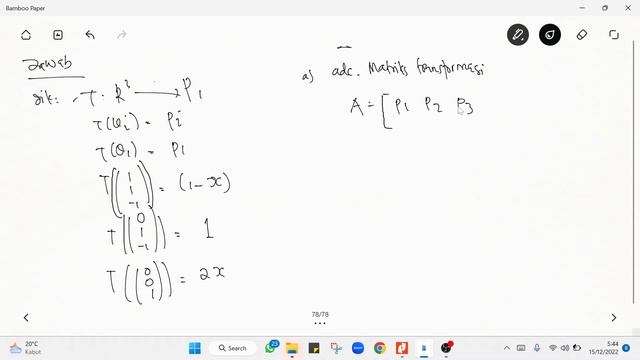Viewport: 640px width, 360px height.
Task: Open Zoom from the taskbar
Action: [x=358, y=348]
